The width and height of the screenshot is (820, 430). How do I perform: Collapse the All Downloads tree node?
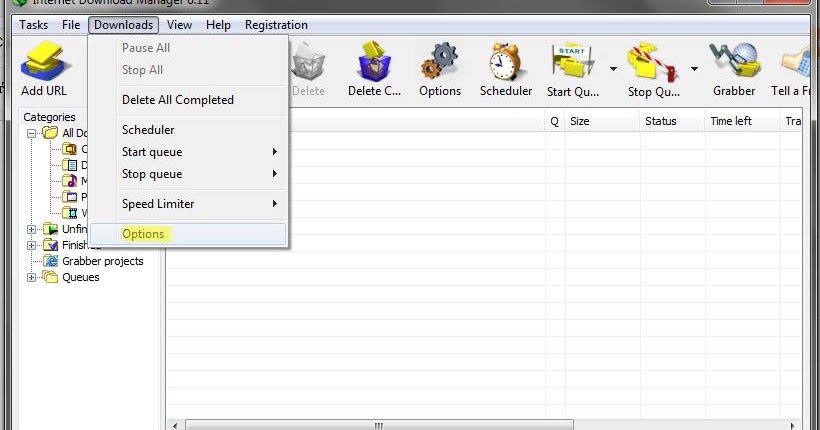pos(31,133)
